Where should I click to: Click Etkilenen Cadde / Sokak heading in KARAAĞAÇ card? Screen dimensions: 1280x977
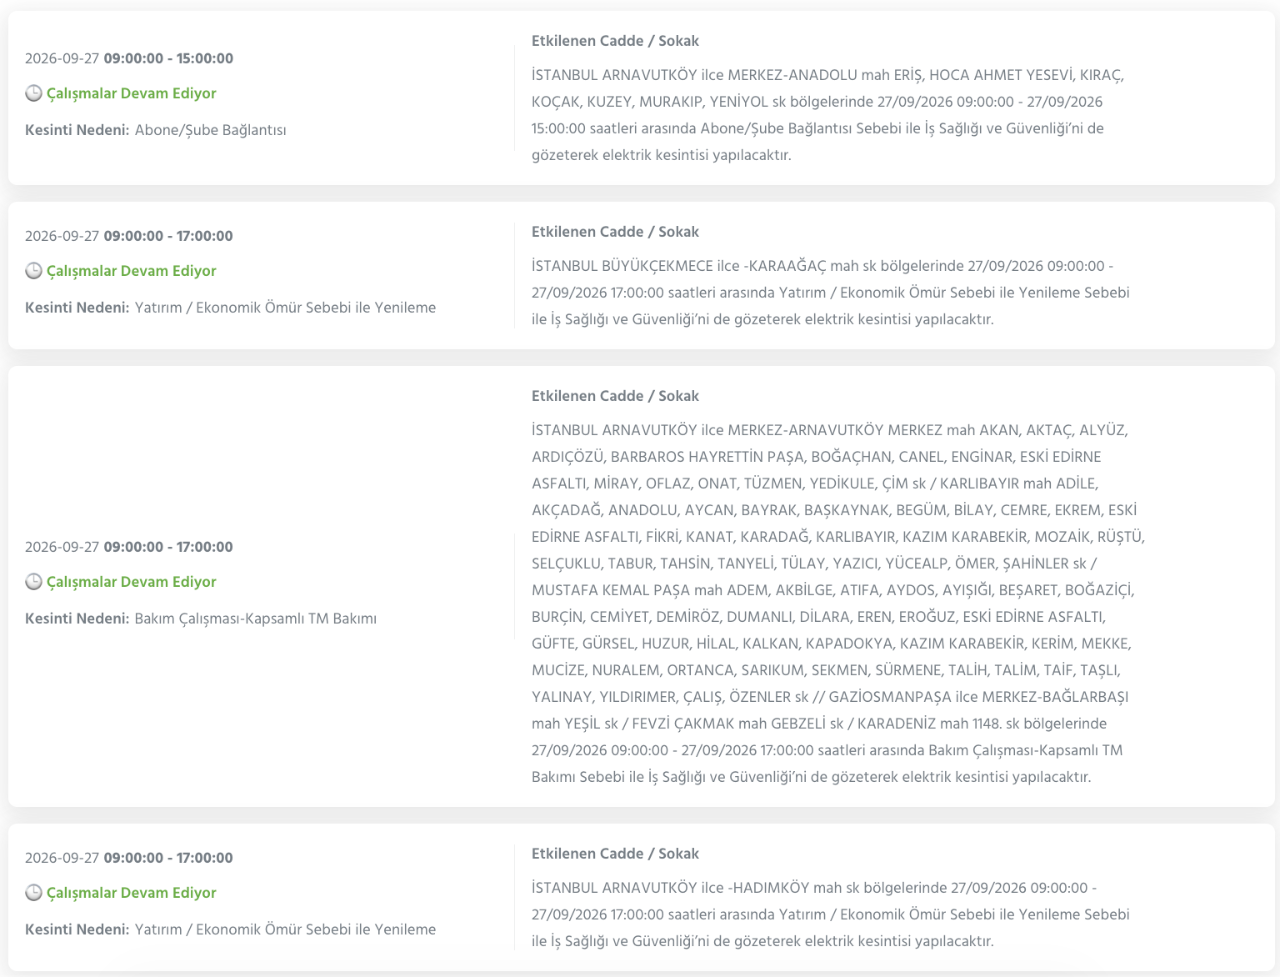coord(615,232)
